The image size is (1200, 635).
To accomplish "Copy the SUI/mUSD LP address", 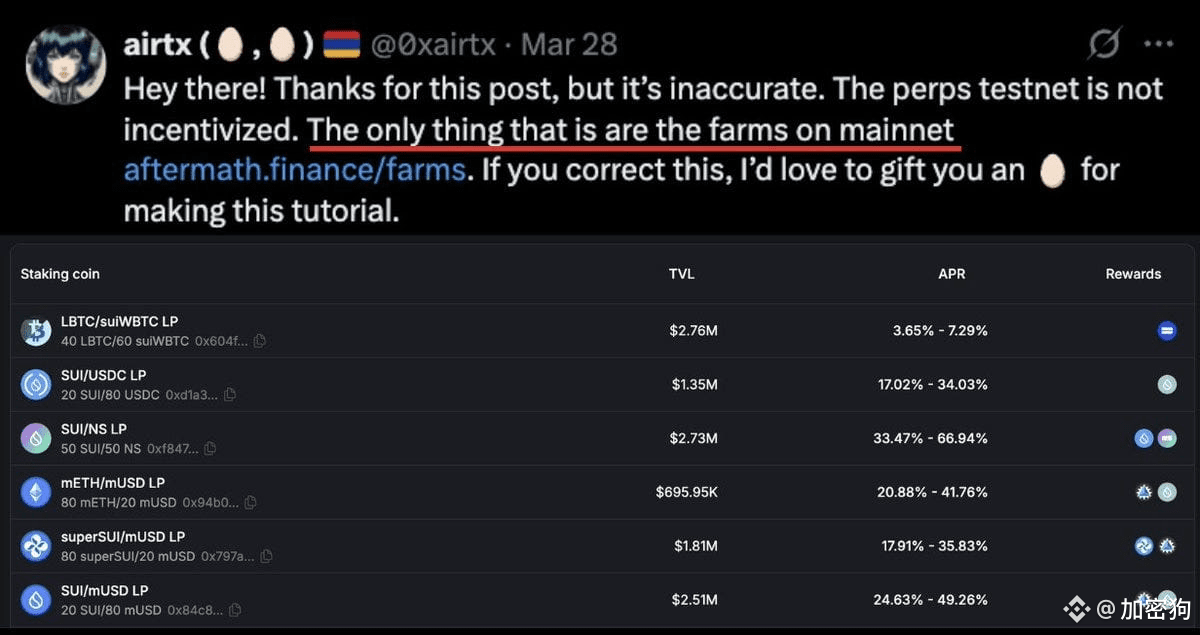I will click(234, 610).
